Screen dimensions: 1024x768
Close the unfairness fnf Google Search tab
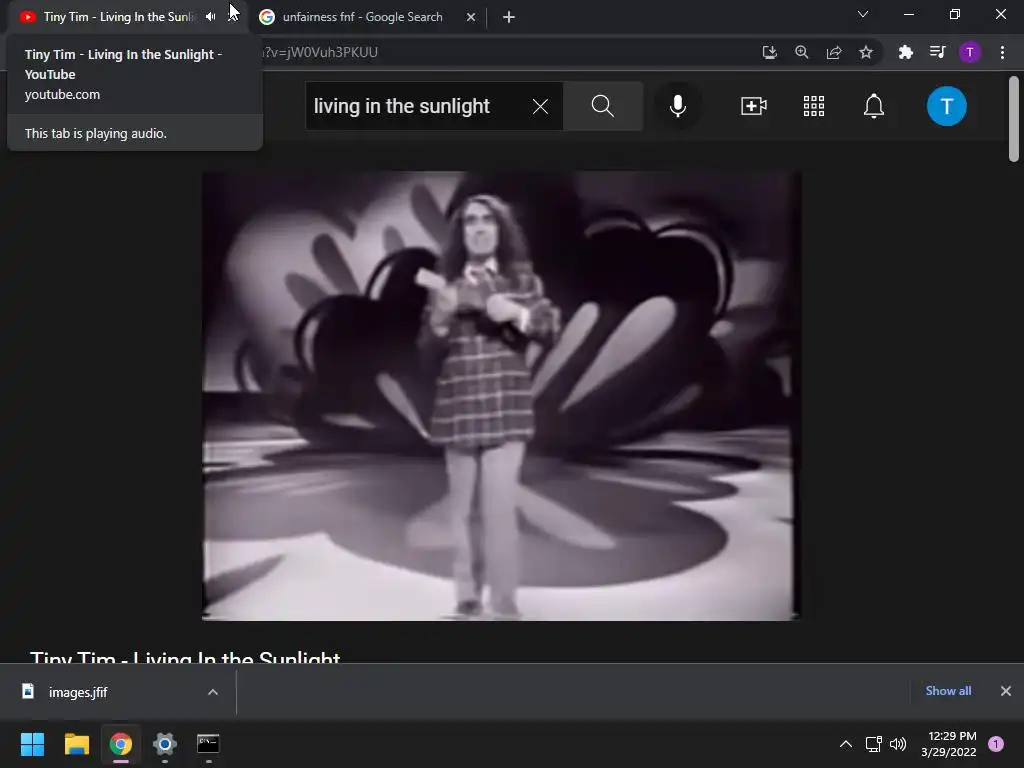point(471,17)
